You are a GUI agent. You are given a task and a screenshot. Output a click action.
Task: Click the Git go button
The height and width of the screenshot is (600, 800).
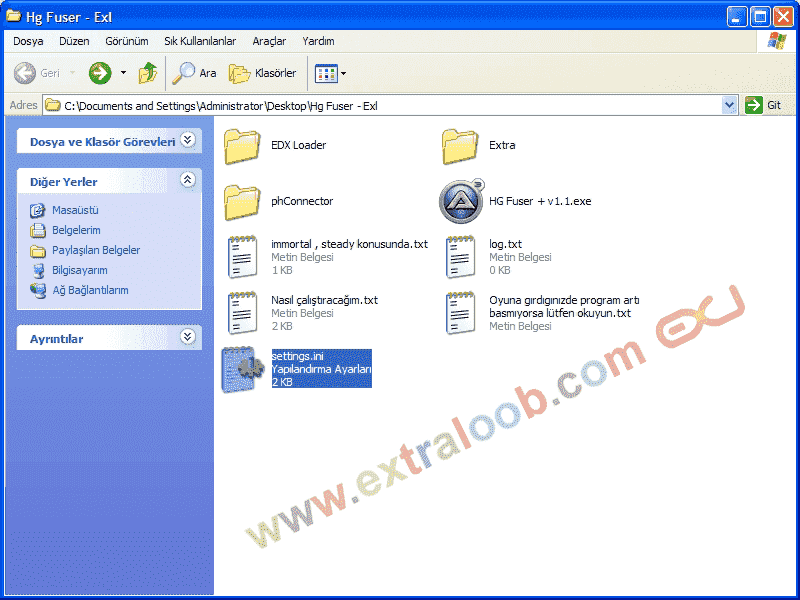tap(763, 105)
